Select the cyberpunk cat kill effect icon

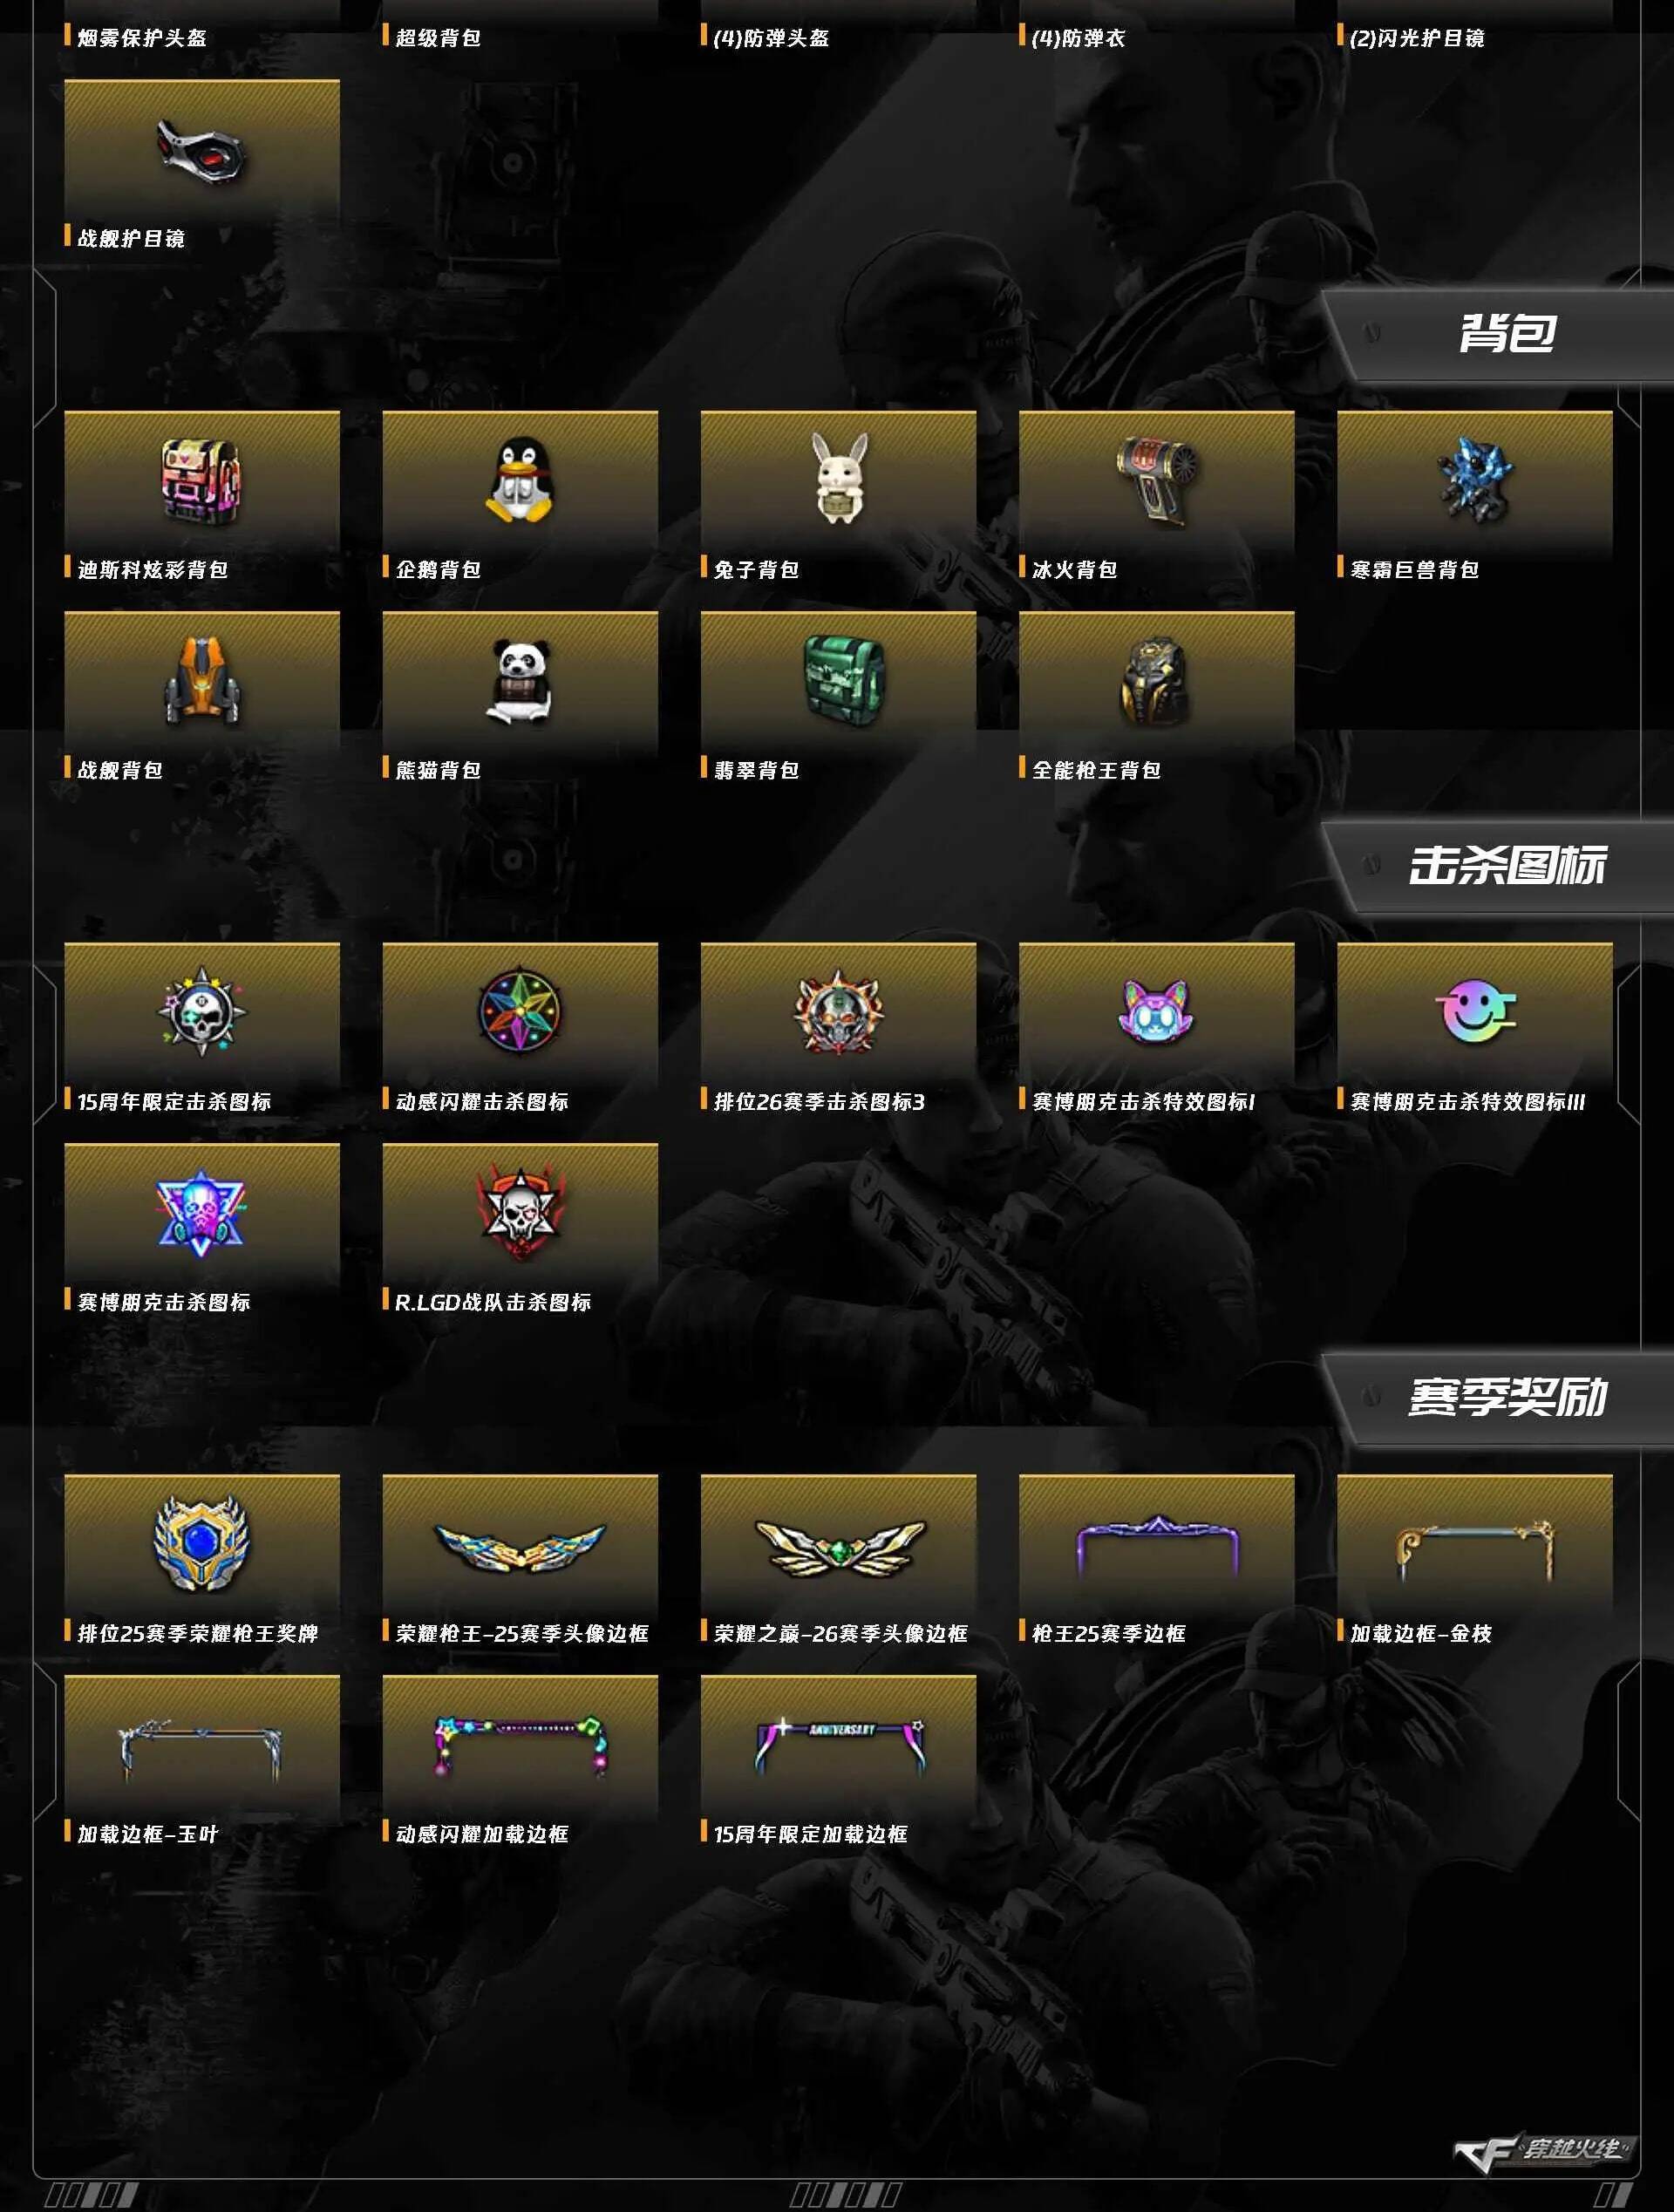(x=1155, y=1010)
